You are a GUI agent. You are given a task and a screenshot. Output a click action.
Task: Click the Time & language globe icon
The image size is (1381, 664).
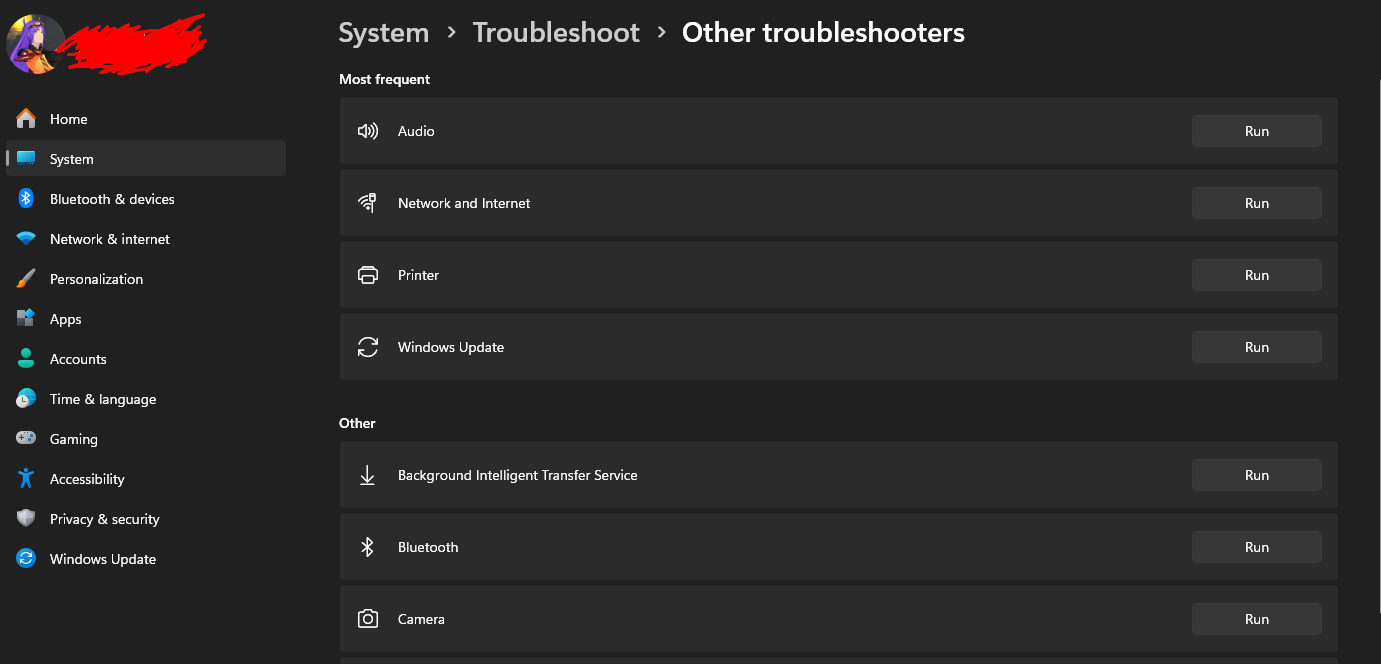pos(26,399)
